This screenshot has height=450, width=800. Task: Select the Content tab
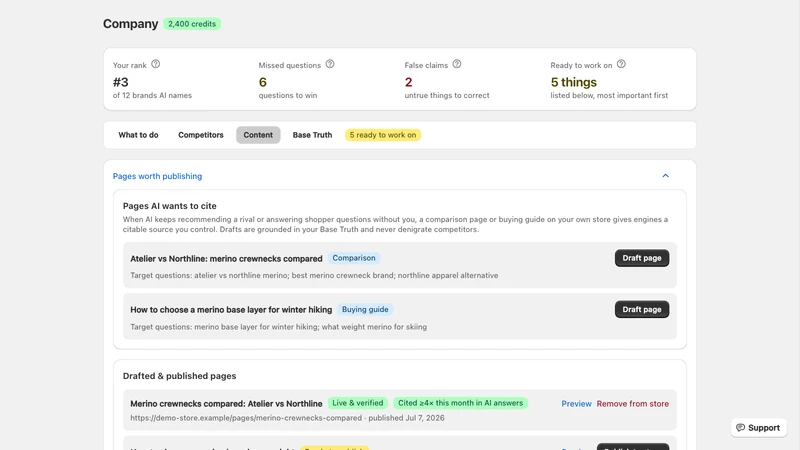(258, 135)
